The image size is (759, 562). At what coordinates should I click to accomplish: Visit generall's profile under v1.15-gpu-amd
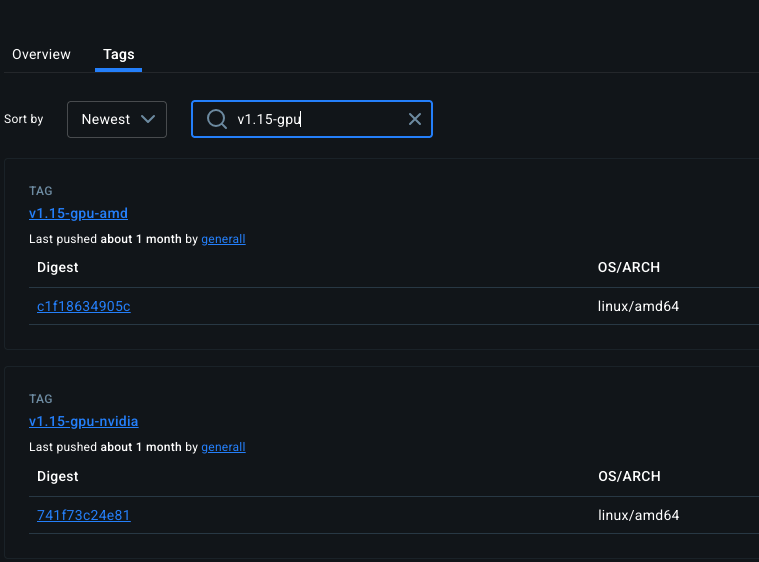pos(223,239)
